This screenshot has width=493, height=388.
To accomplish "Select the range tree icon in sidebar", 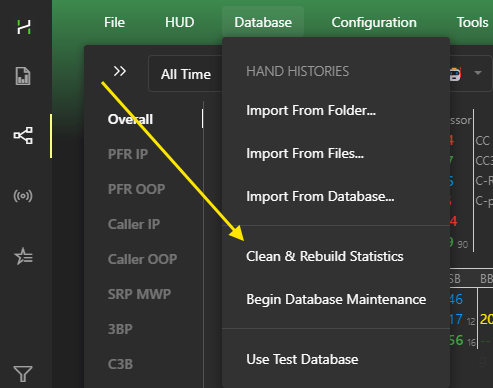I will [23, 135].
